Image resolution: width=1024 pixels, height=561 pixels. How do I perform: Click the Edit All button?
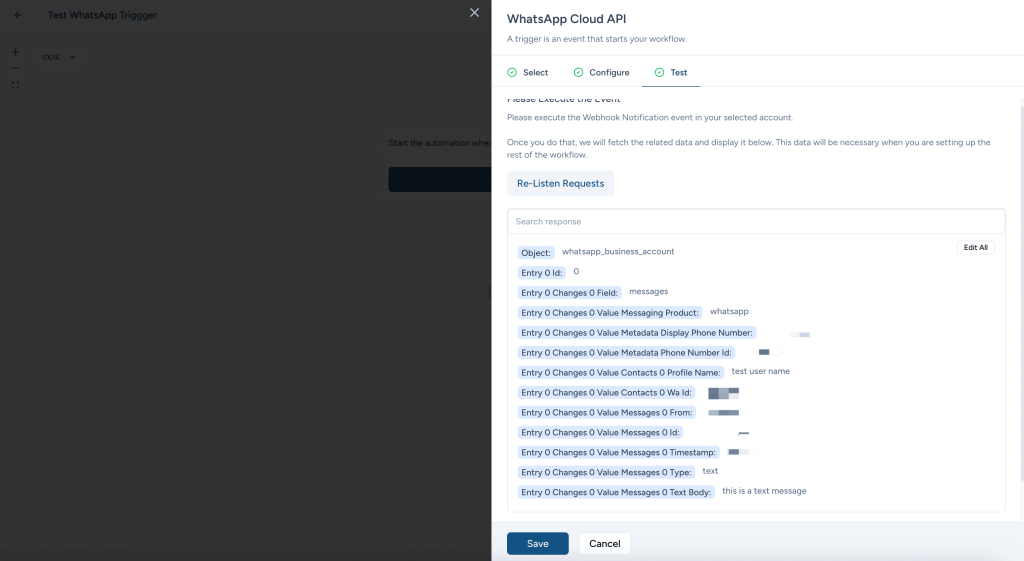(975, 247)
